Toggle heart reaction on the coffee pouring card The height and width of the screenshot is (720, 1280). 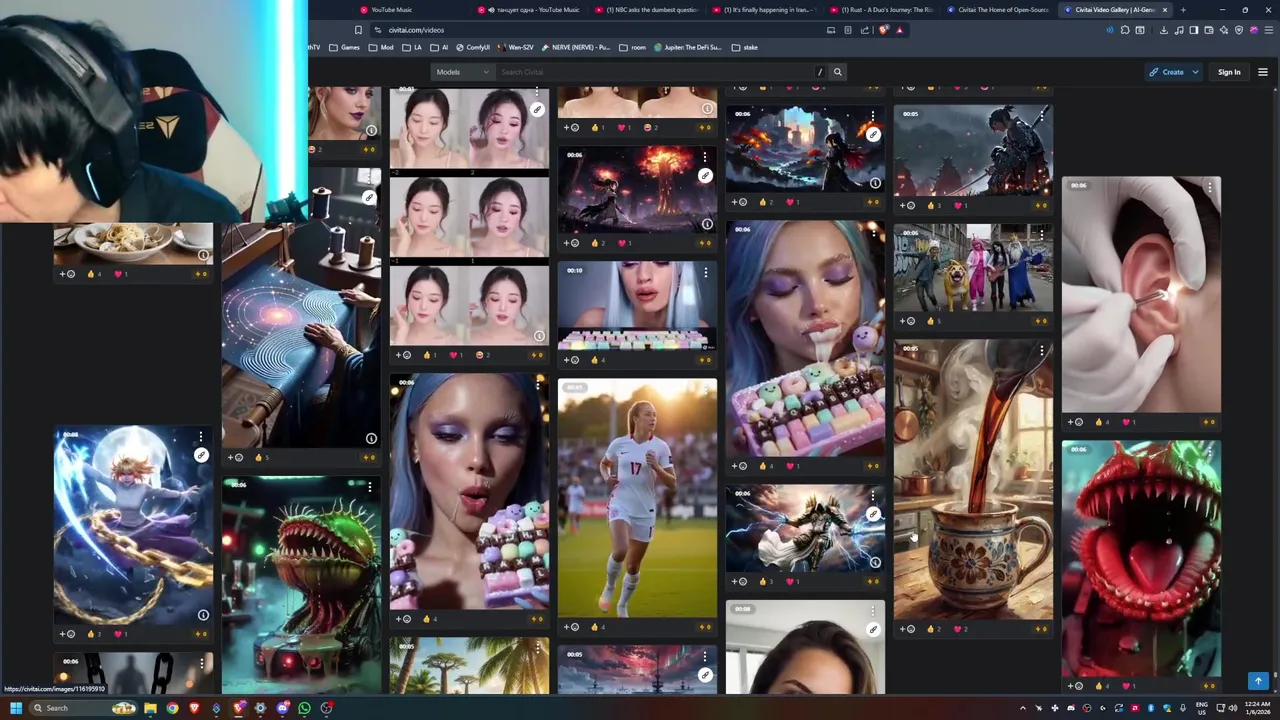(960, 629)
